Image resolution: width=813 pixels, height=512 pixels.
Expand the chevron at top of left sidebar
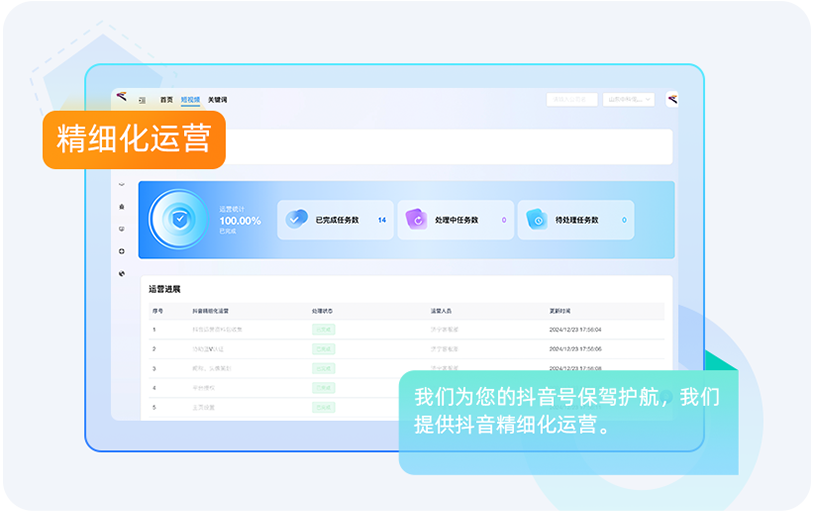[x=122, y=184]
